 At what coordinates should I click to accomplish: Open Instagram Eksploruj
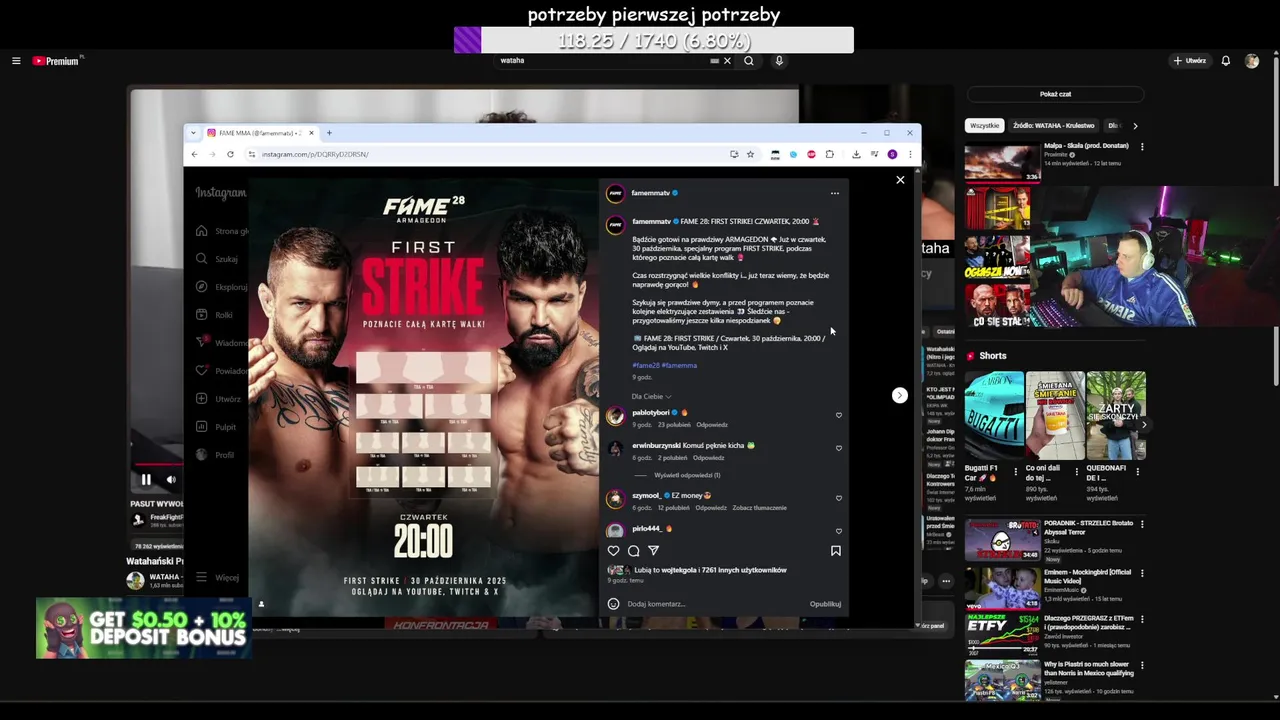click(x=221, y=287)
